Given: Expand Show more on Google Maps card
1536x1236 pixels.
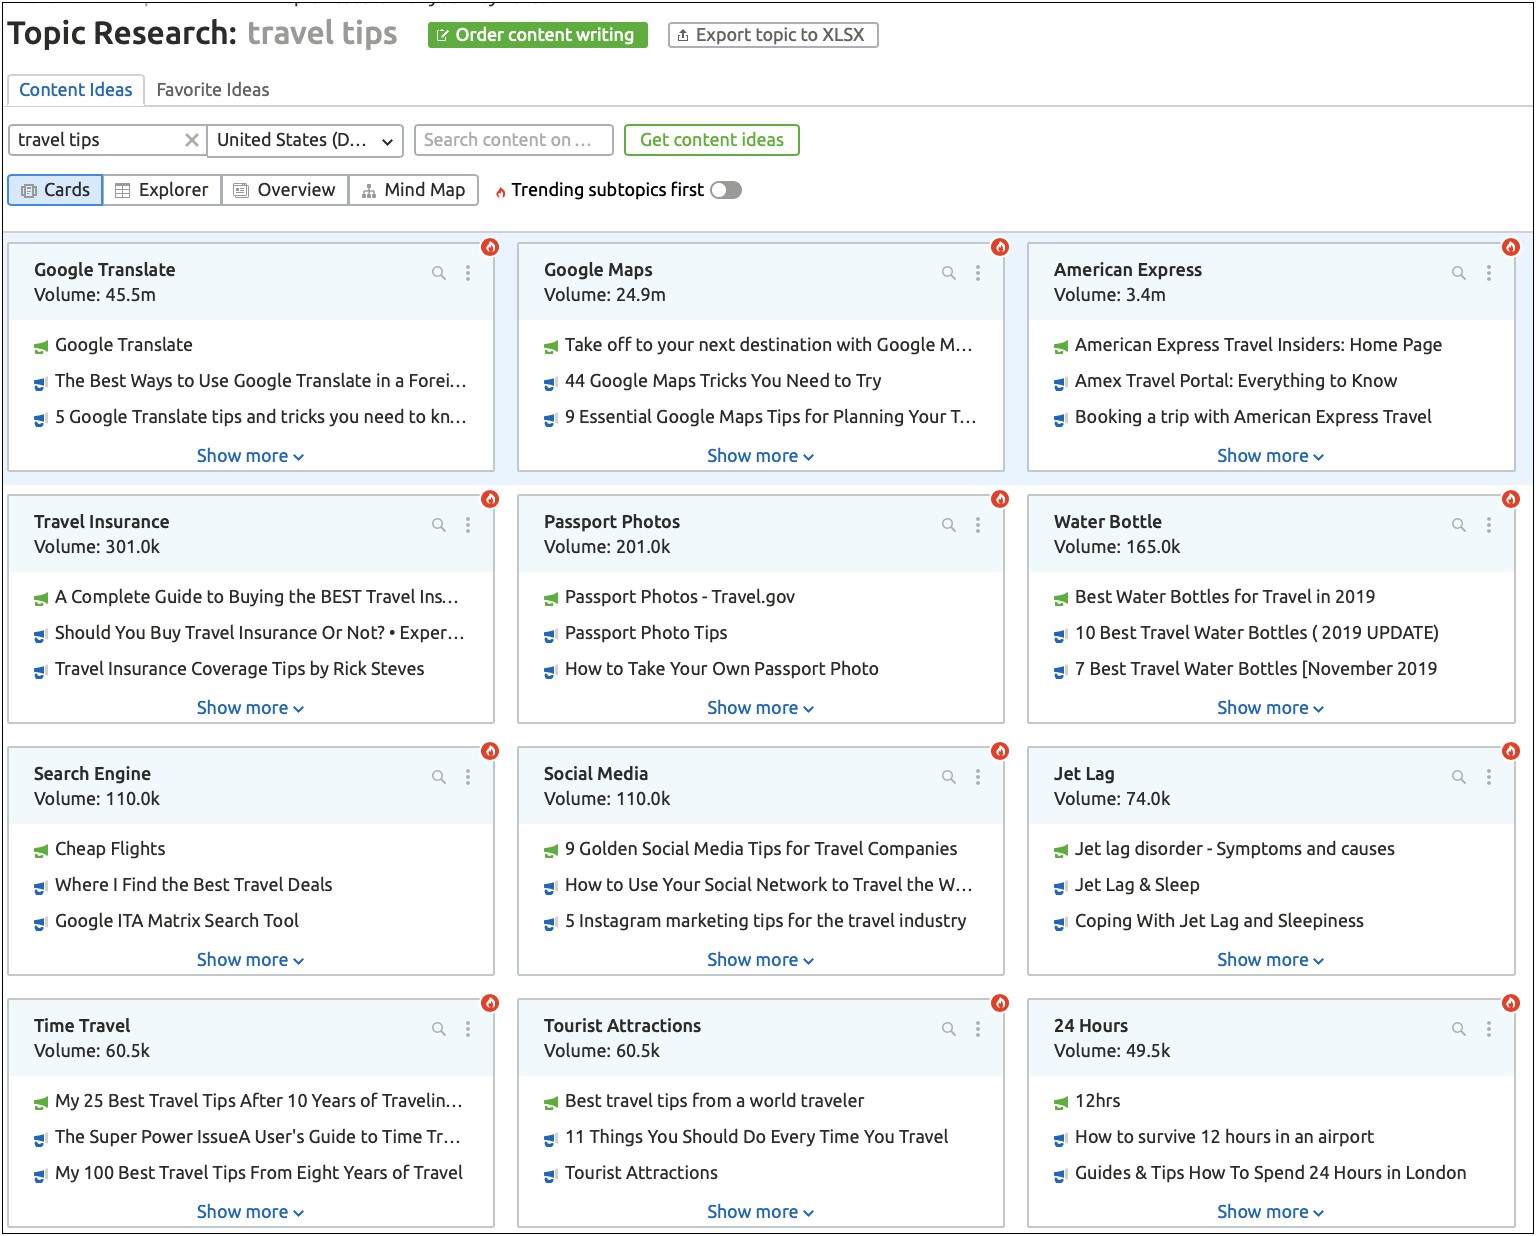Looking at the screenshot, I should pyautogui.click(x=760, y=456).
